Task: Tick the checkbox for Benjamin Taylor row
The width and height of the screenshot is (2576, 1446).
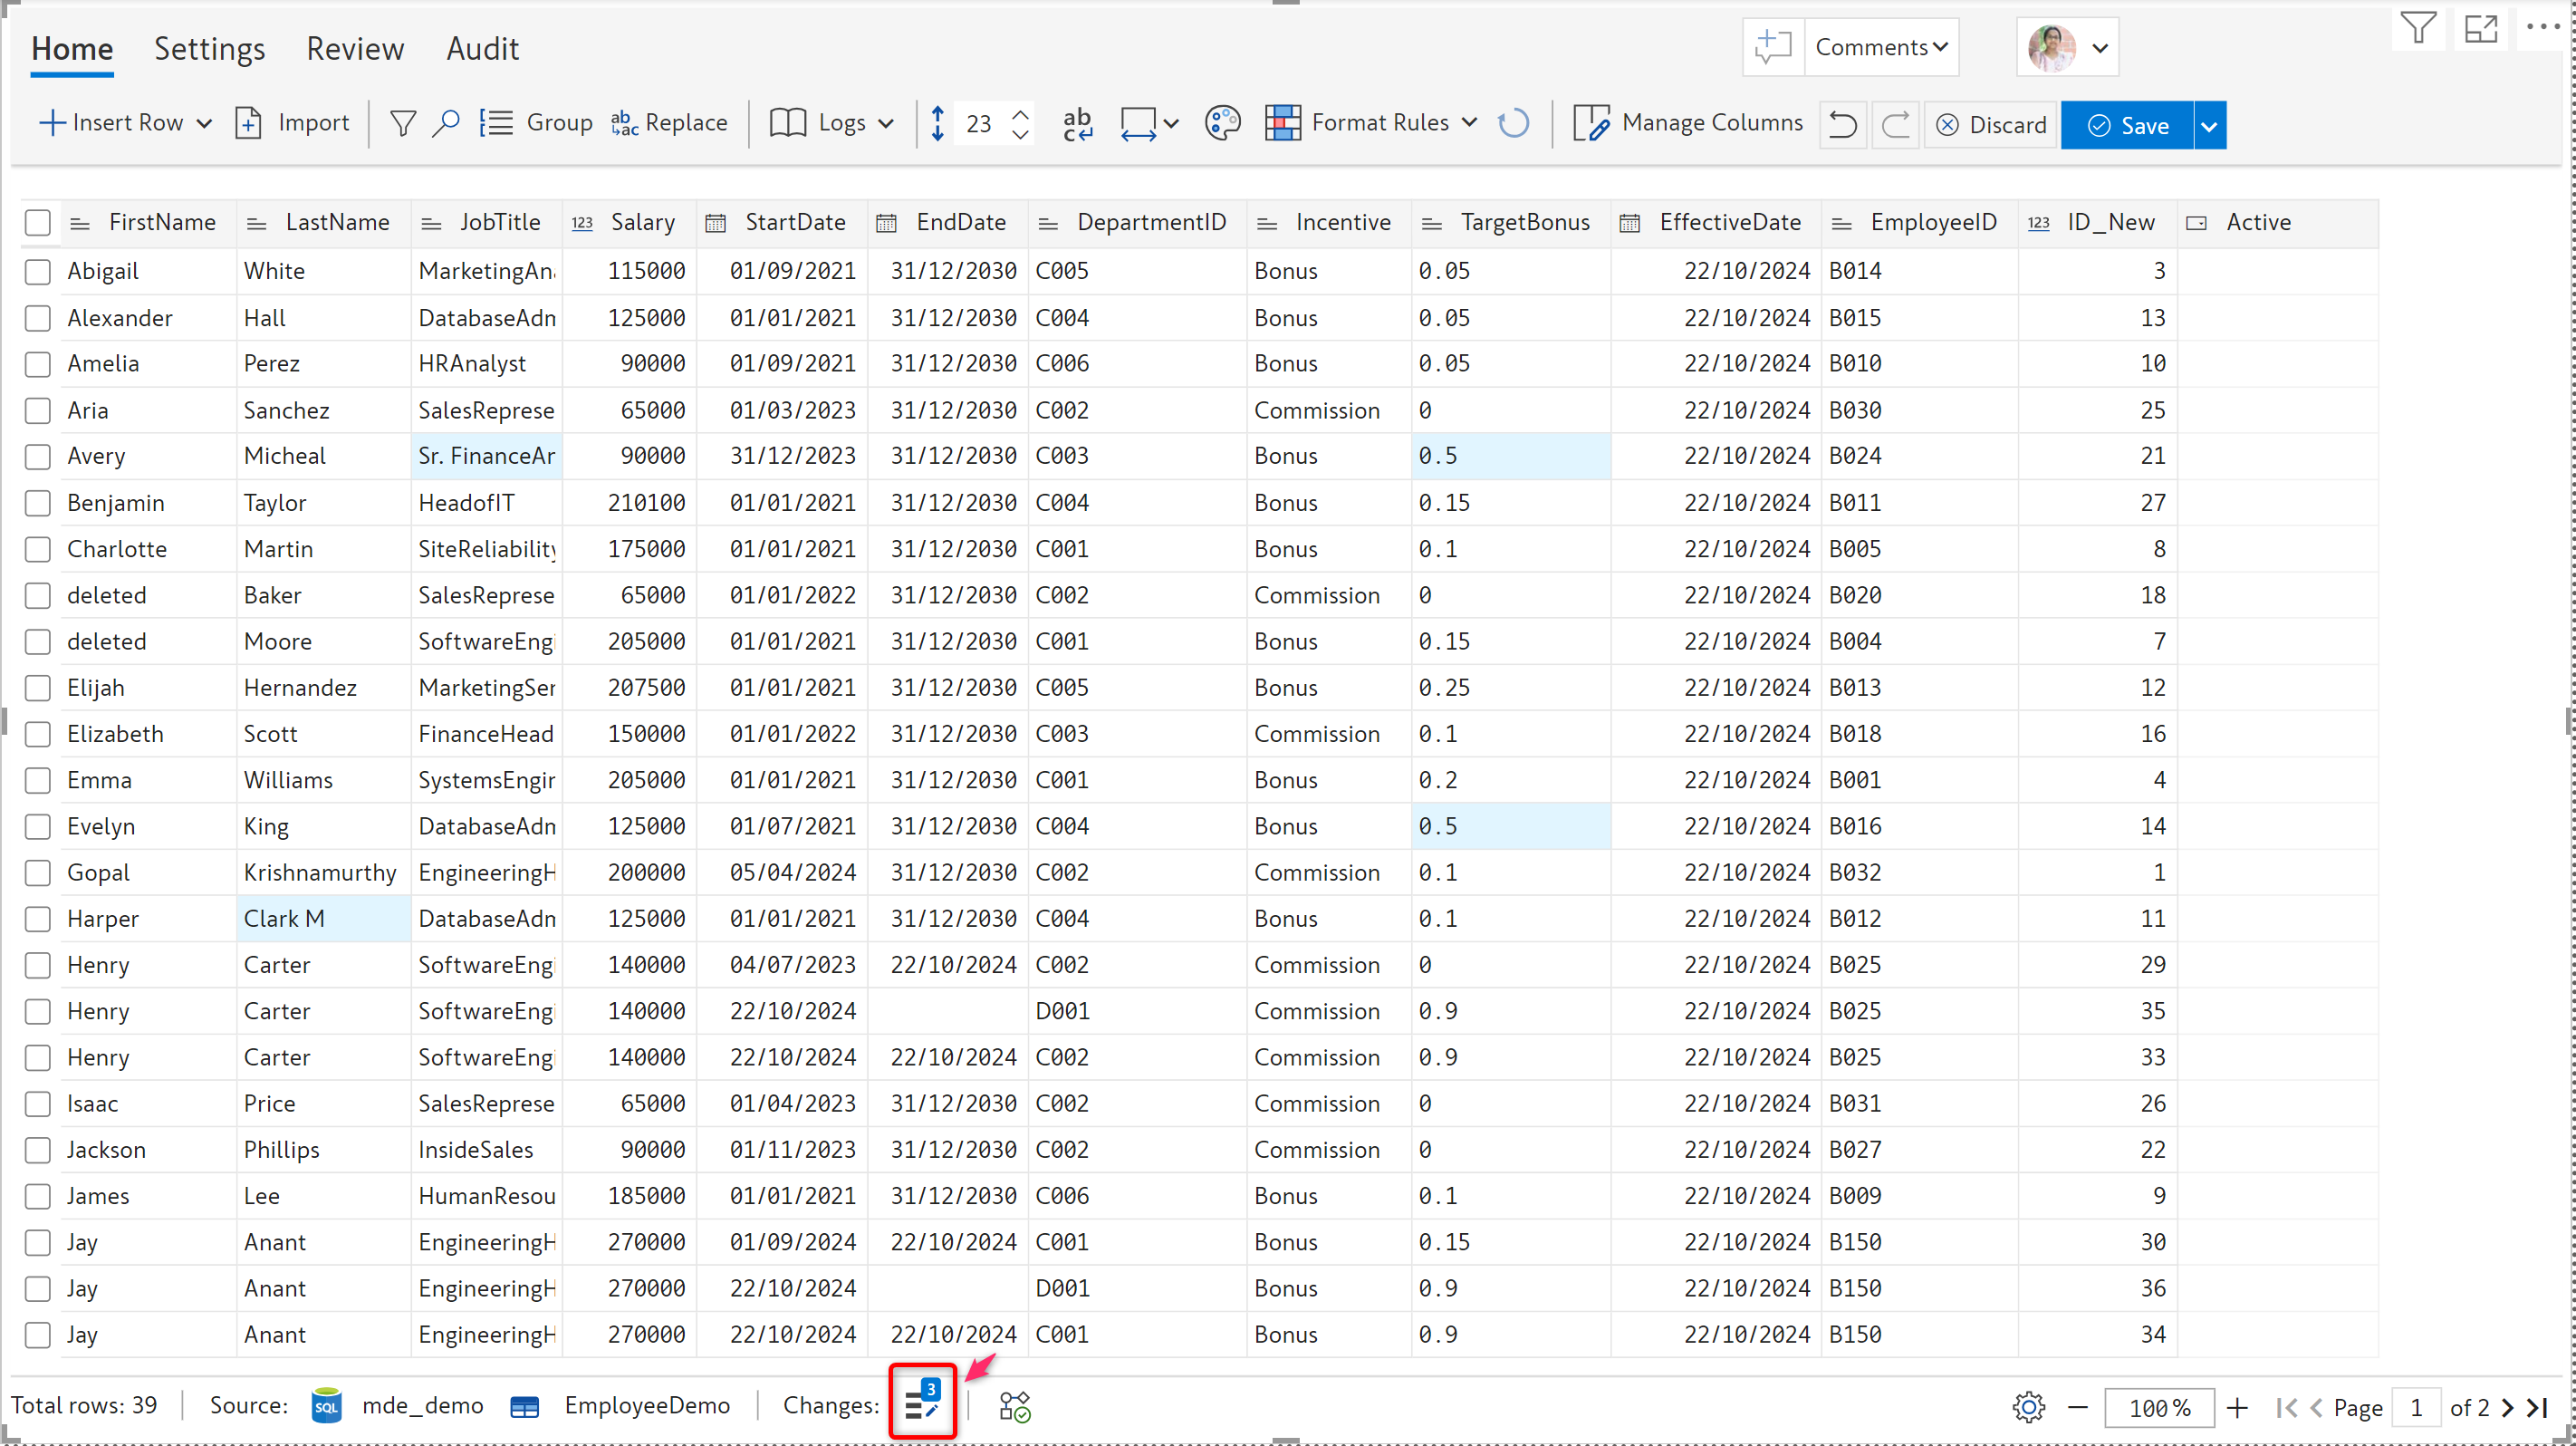Action: (x=38, y=503)
